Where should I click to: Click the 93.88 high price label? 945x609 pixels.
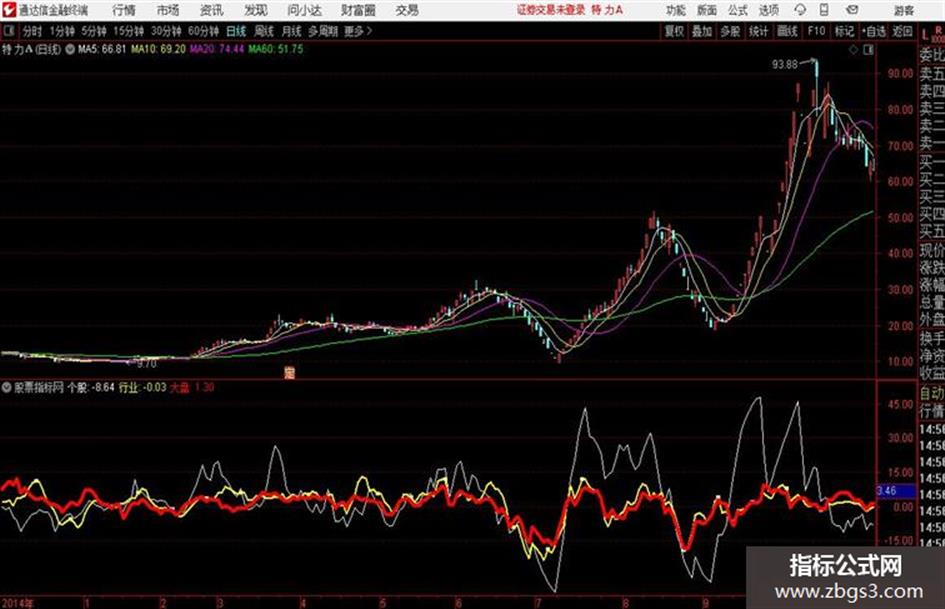785,64
